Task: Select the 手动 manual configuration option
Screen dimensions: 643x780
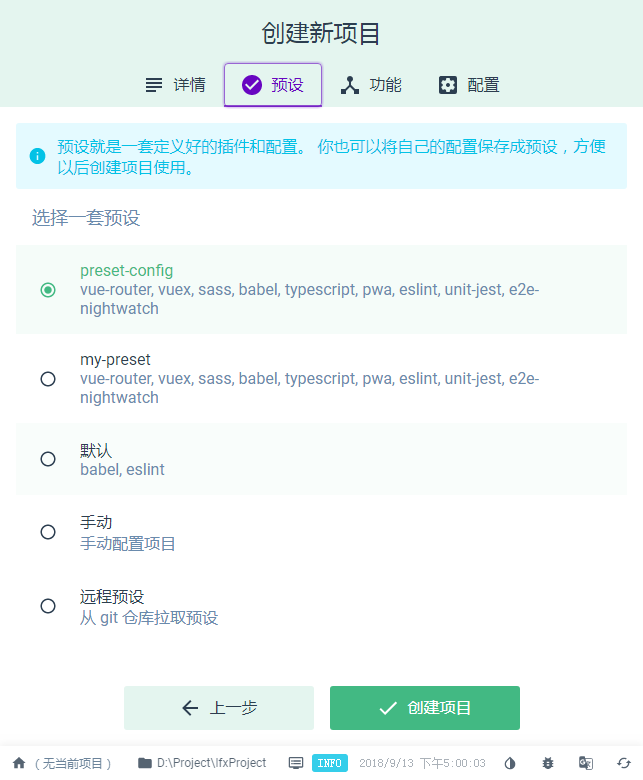Action: pos(48,532)
